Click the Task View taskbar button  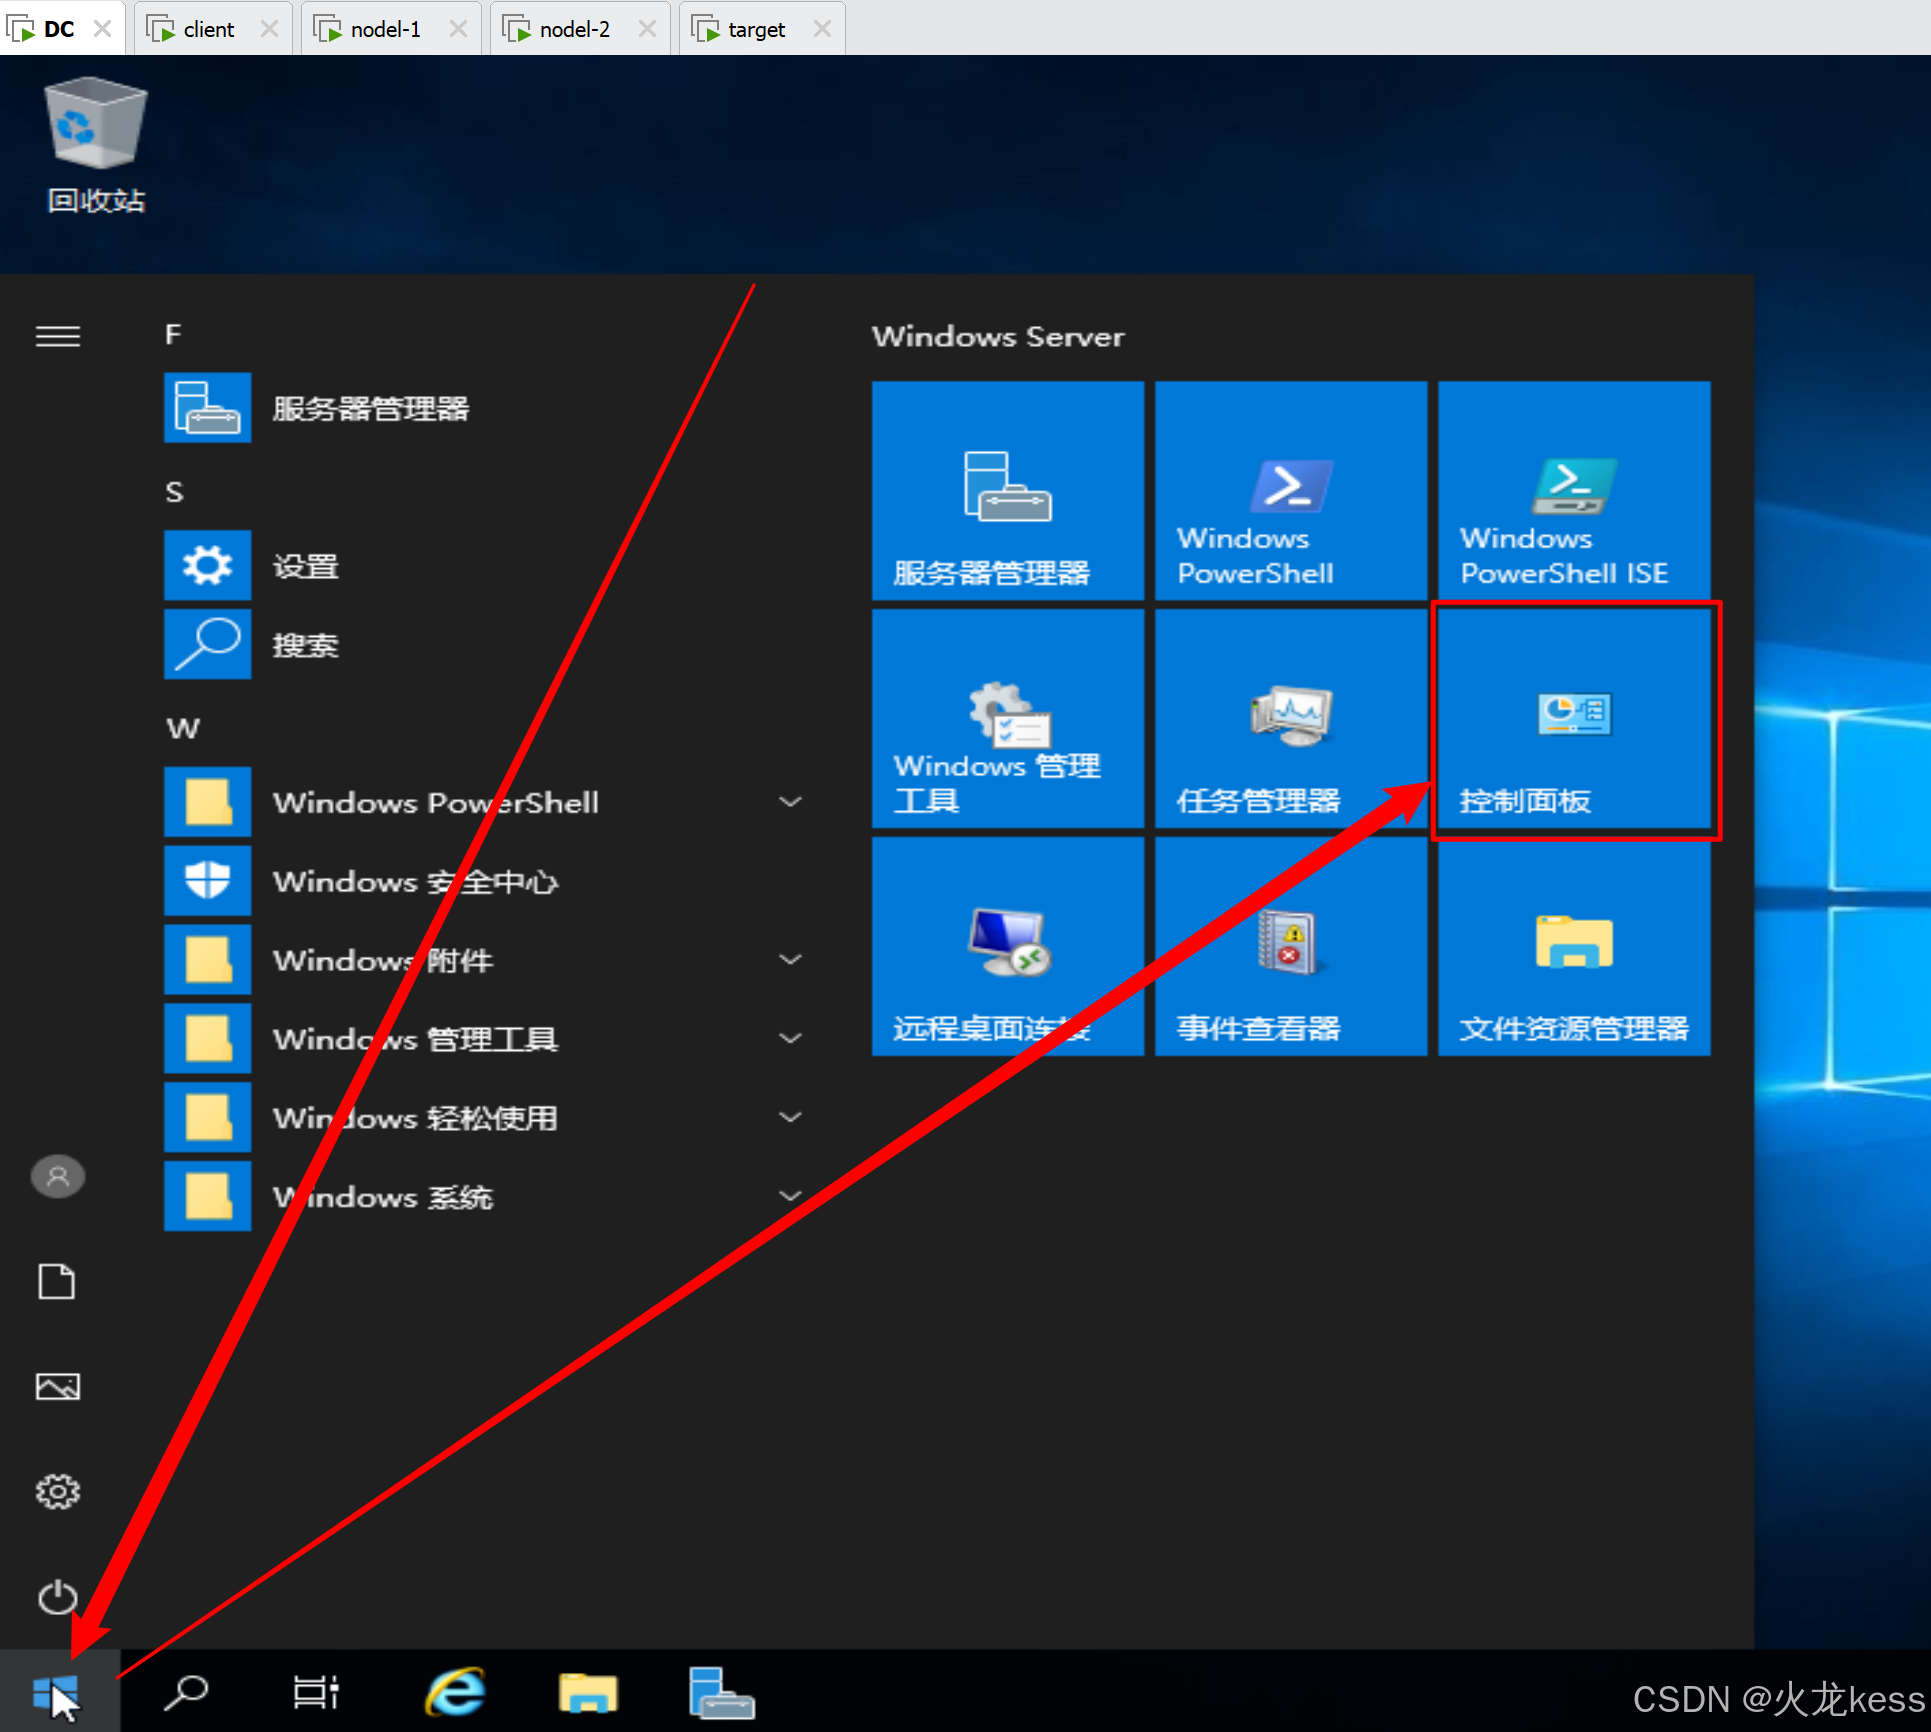point(315,1693)
